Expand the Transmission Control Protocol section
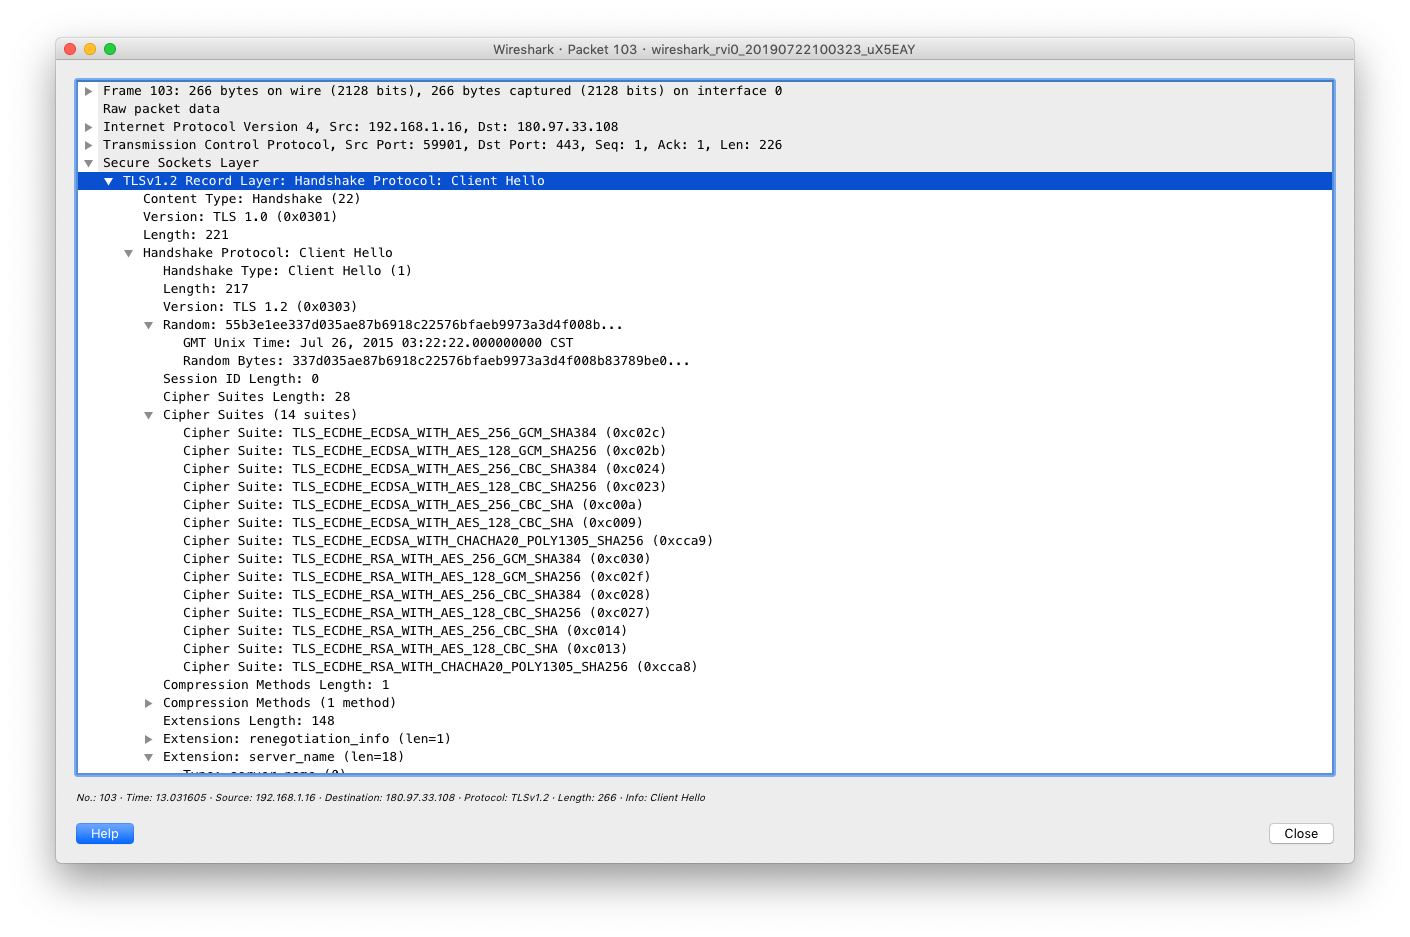Screen dimensions: 1410x937 click(89, 145)
